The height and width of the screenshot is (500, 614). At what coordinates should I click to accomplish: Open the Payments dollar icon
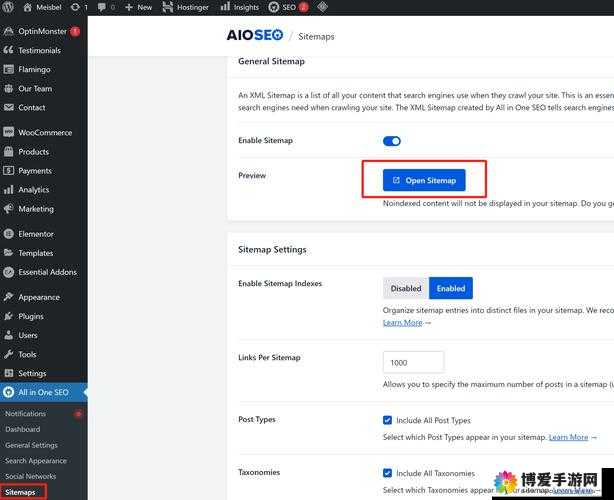[x=8, y=170]
